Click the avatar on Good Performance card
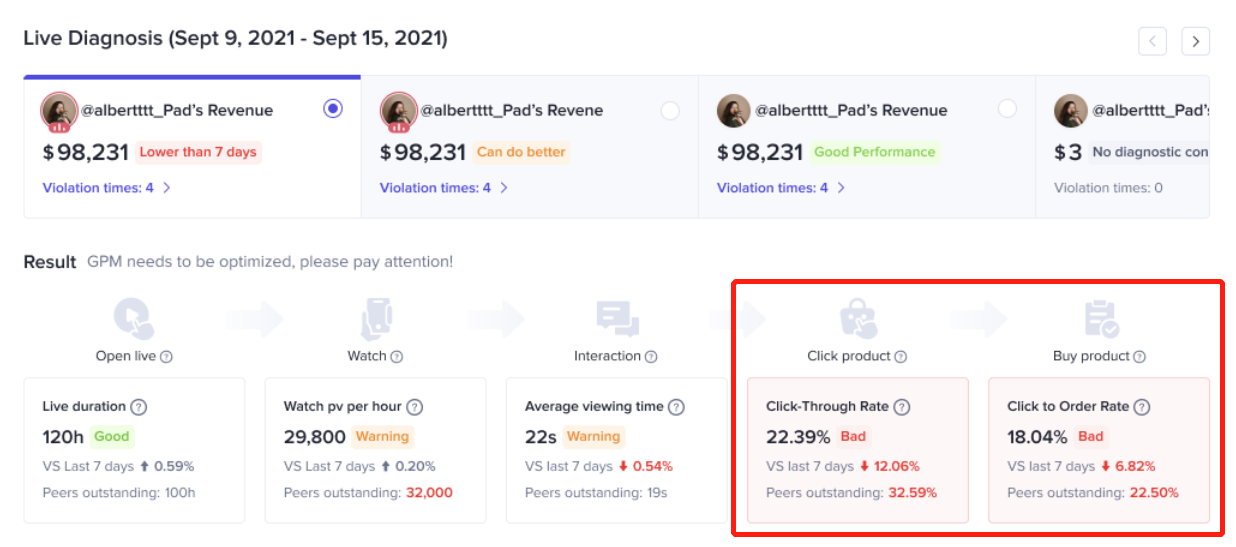1236x547 pixels. pos(734,111)
